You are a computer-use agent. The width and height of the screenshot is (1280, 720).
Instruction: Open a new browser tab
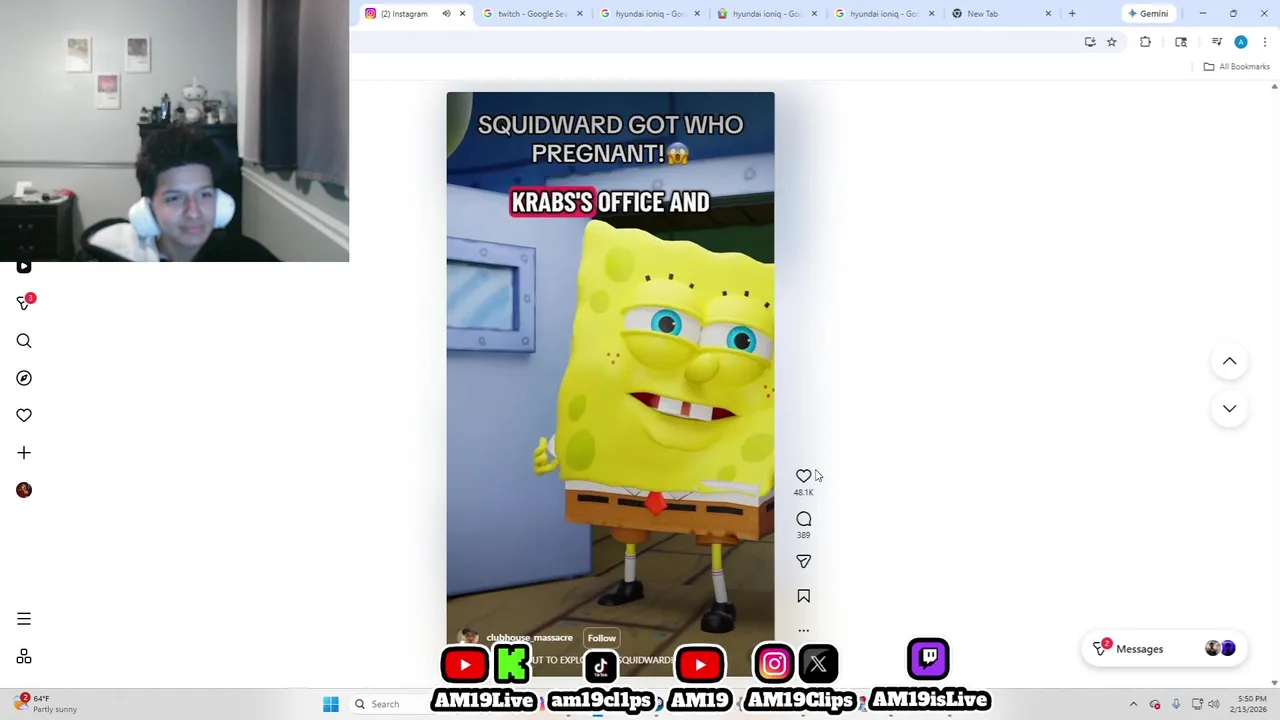pos(1072,14)
